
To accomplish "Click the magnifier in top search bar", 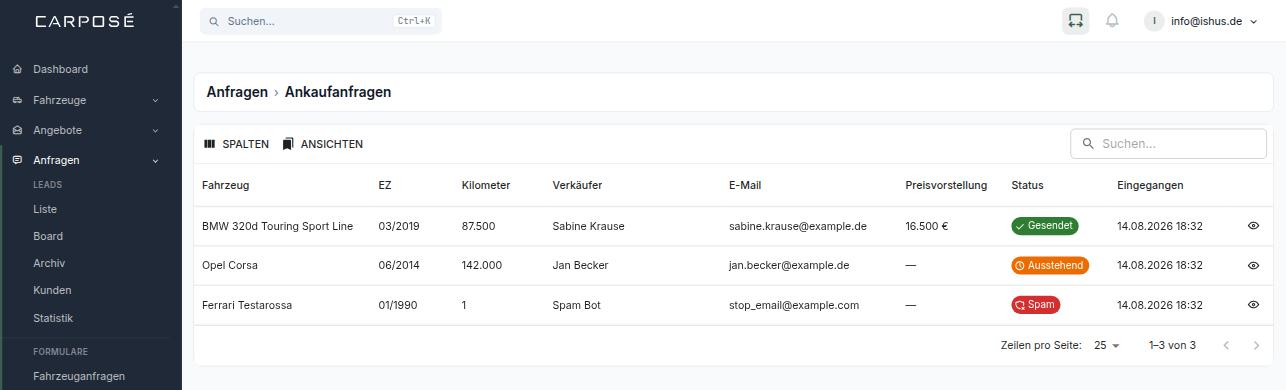I will click(x=214, y=21).
